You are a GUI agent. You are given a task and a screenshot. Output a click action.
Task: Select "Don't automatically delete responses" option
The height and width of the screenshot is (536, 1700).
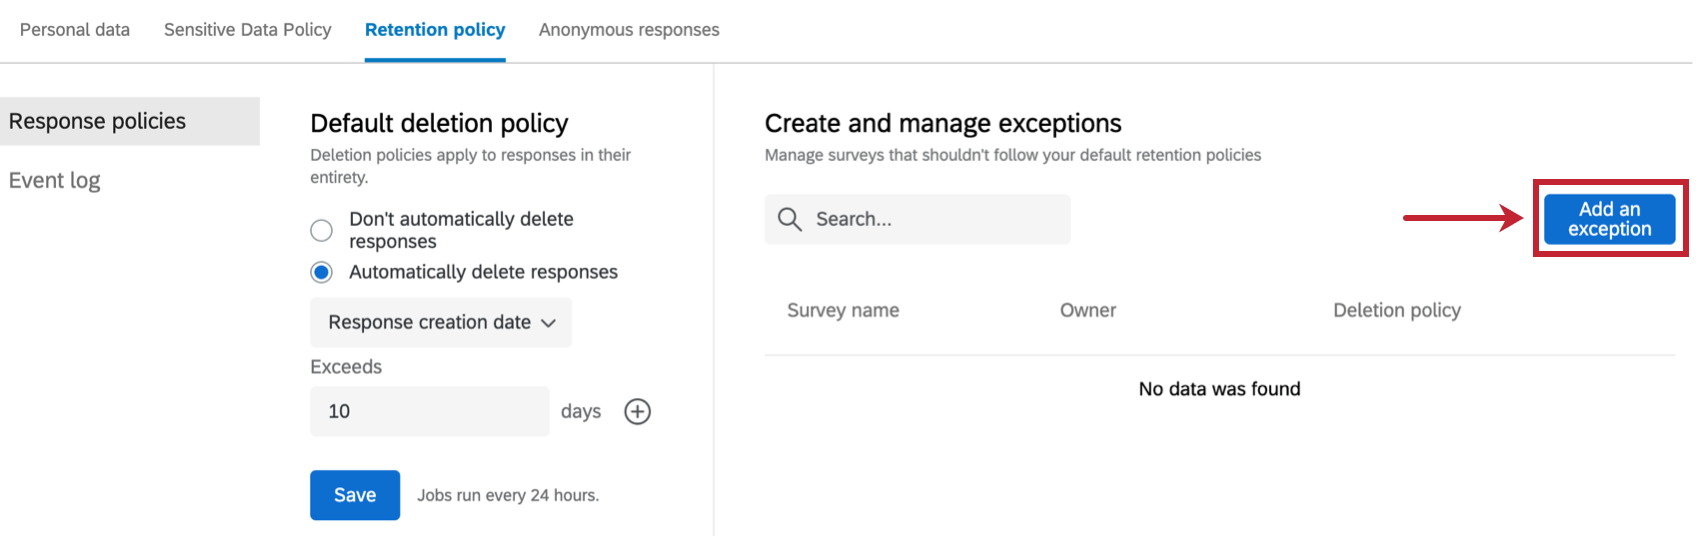tap(321, 230)
